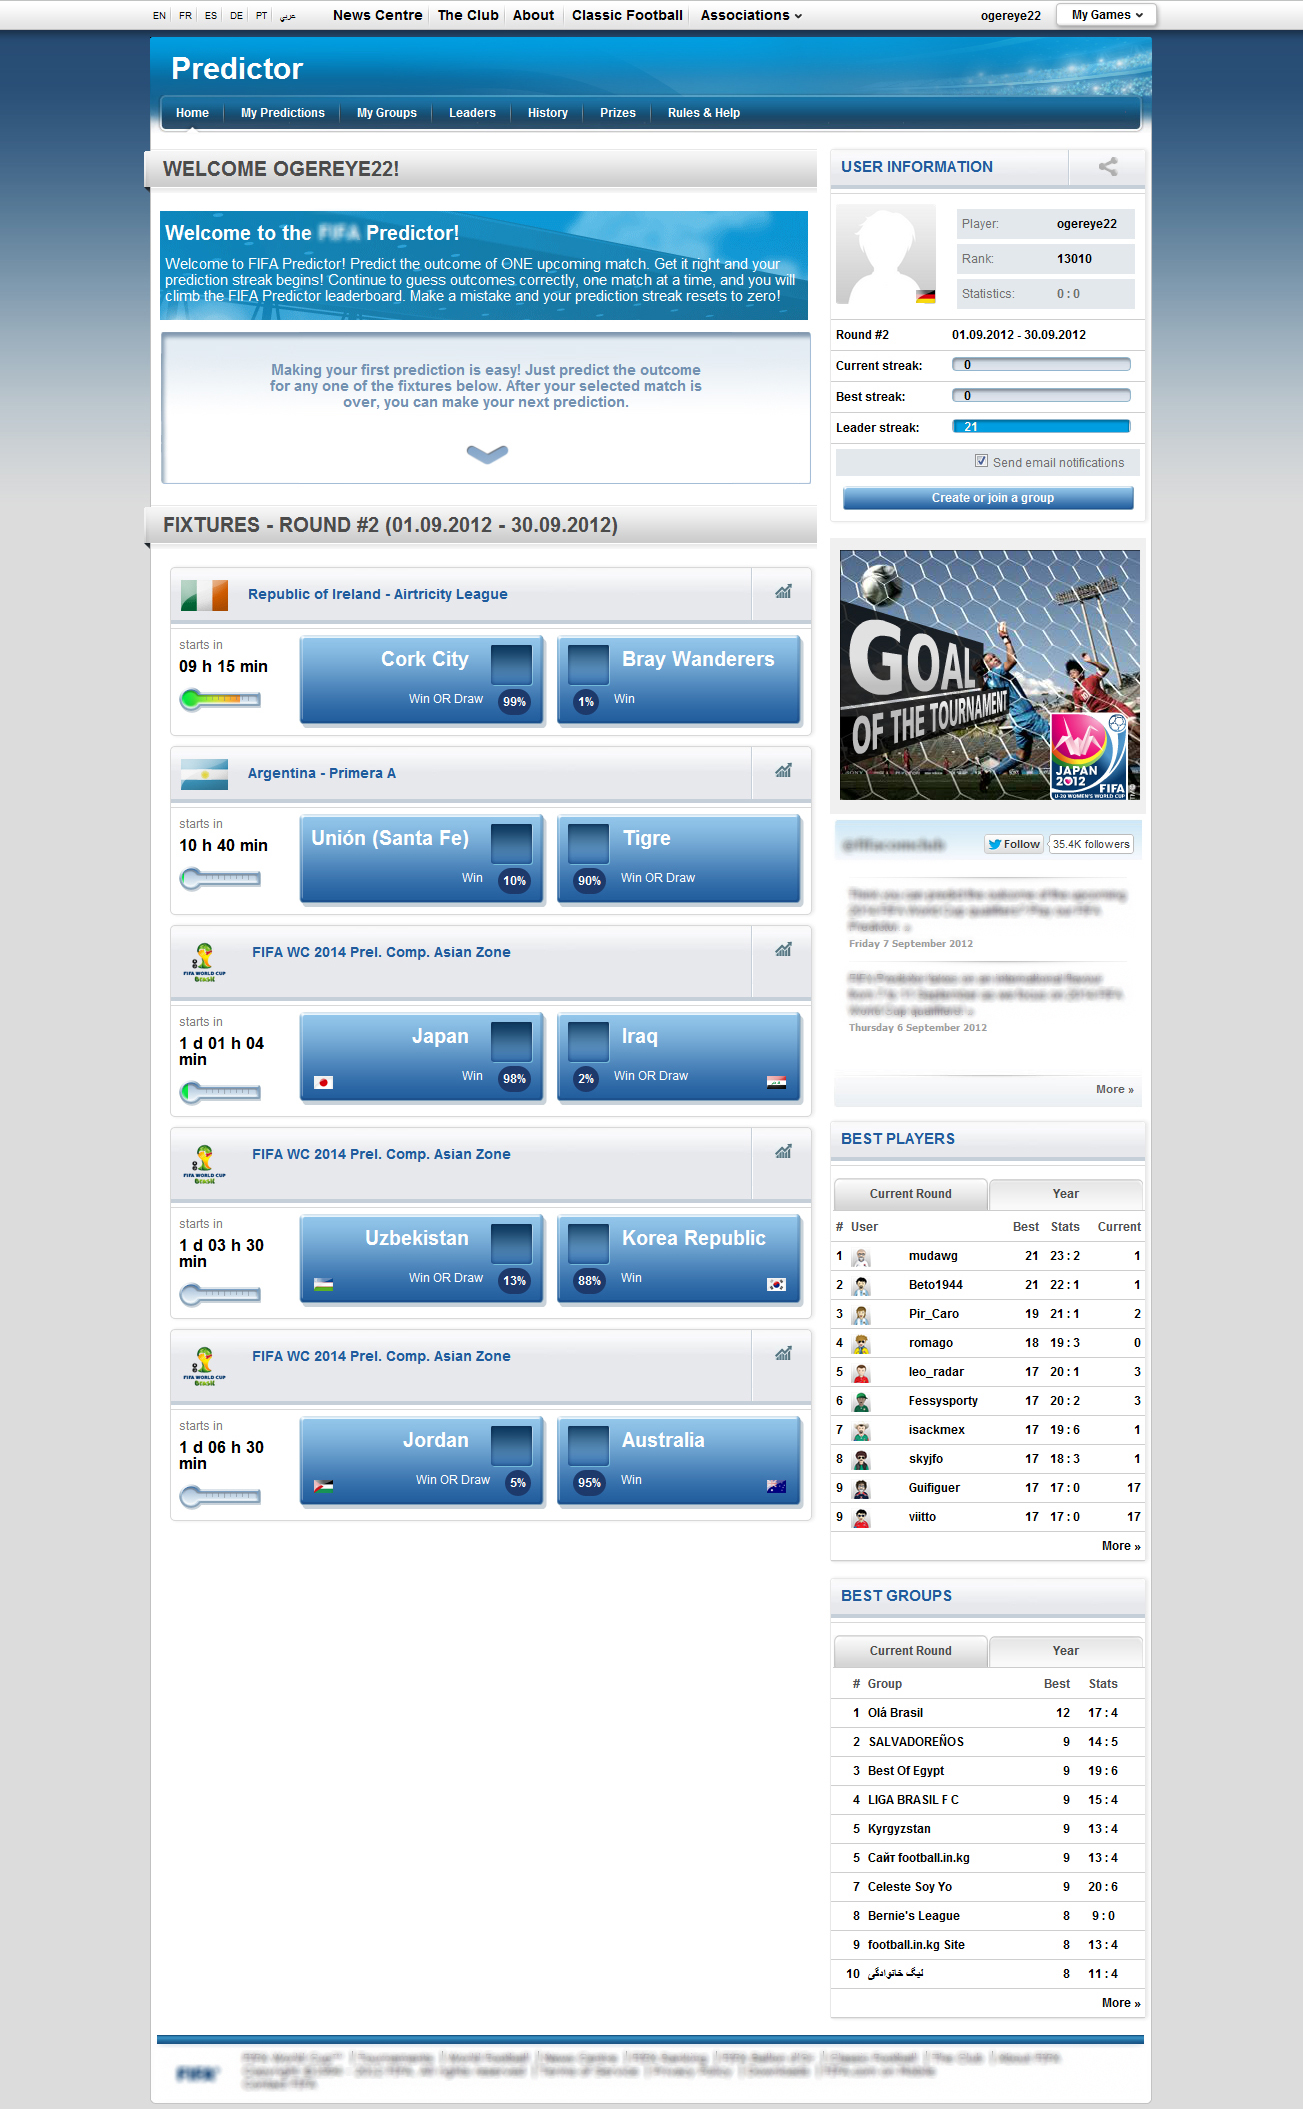Click the FIFA logo in the footer
The width and height of the screenshot is (1303, 2109).
coord(196,2074)
